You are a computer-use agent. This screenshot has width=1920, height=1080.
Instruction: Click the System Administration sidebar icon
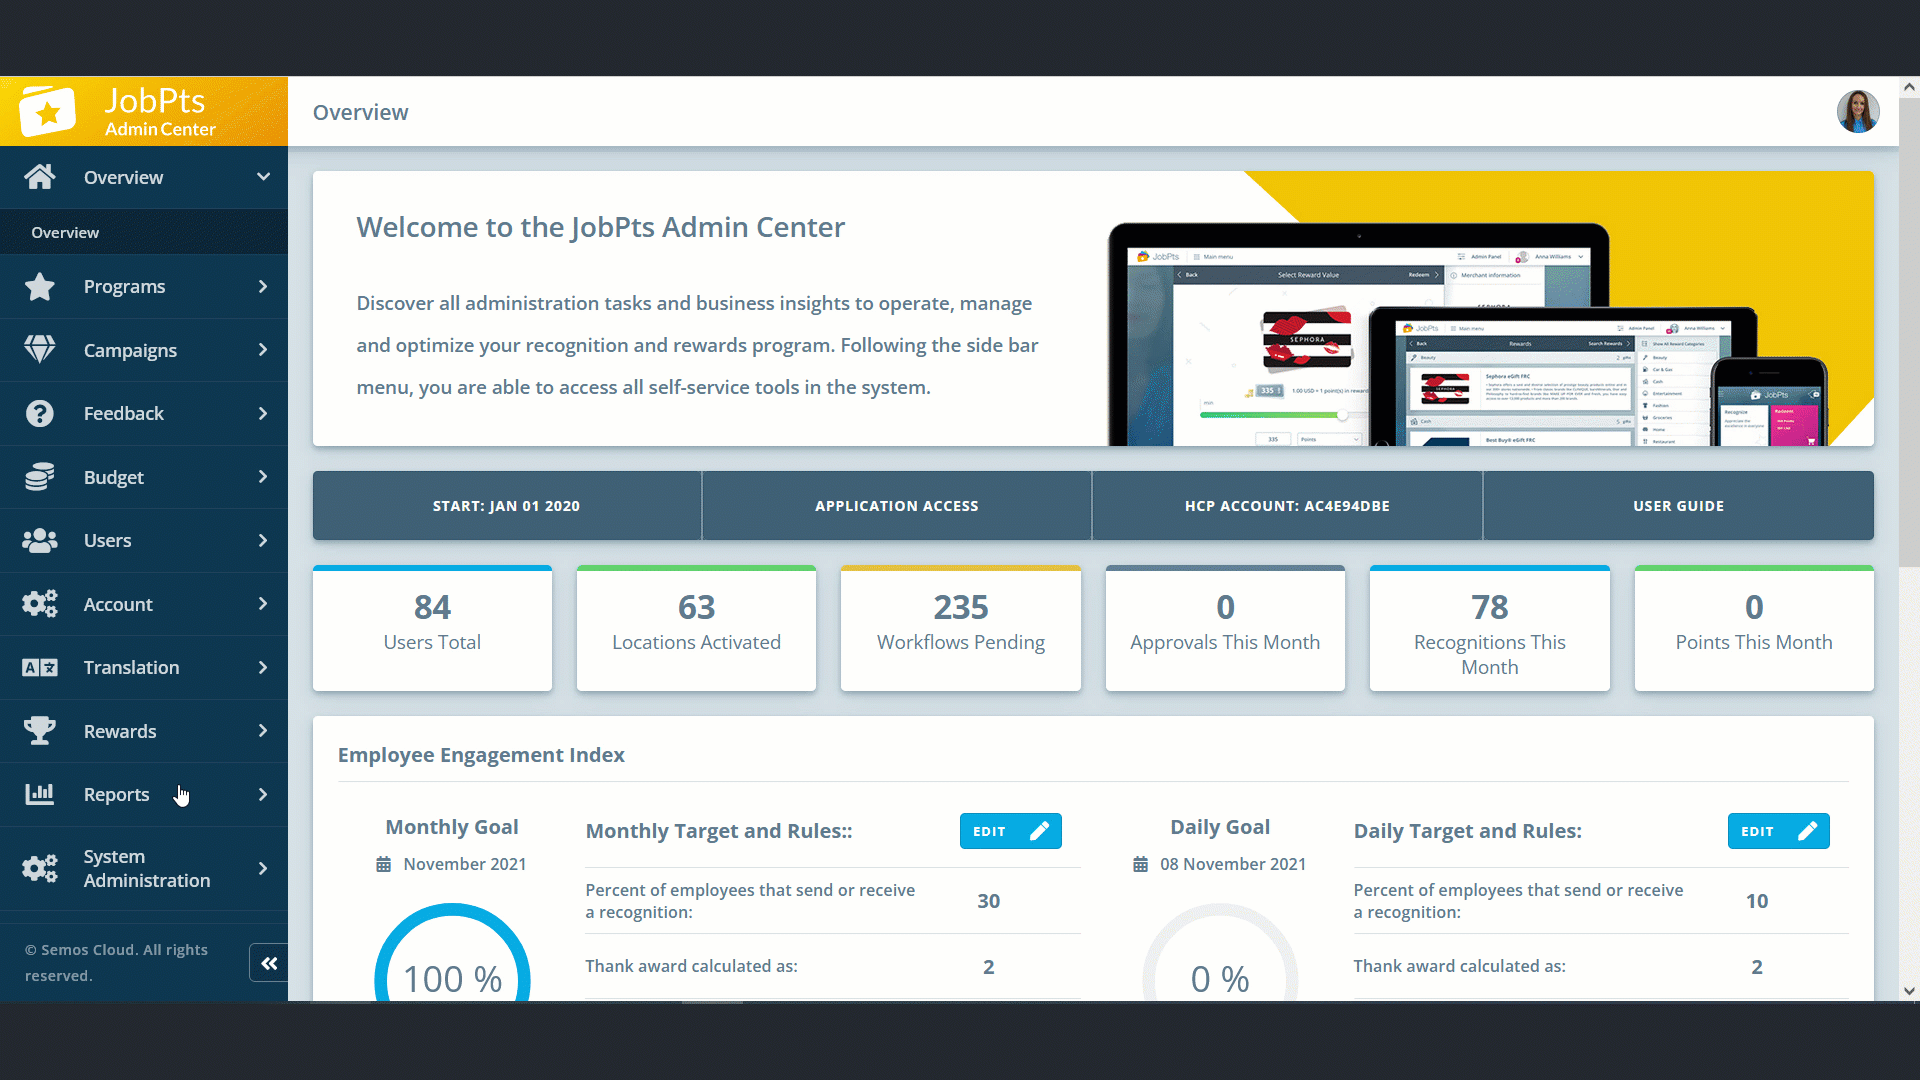click(x=38, y=868)
